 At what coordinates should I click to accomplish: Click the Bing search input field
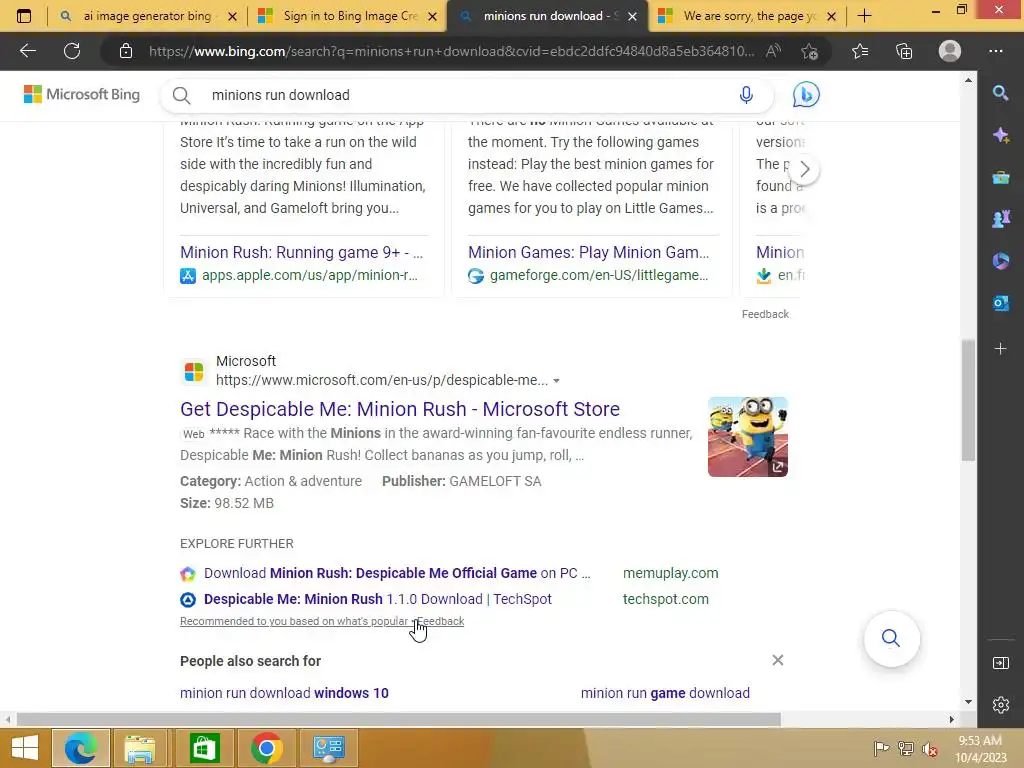pyautogui.click(x=467, y=95)
